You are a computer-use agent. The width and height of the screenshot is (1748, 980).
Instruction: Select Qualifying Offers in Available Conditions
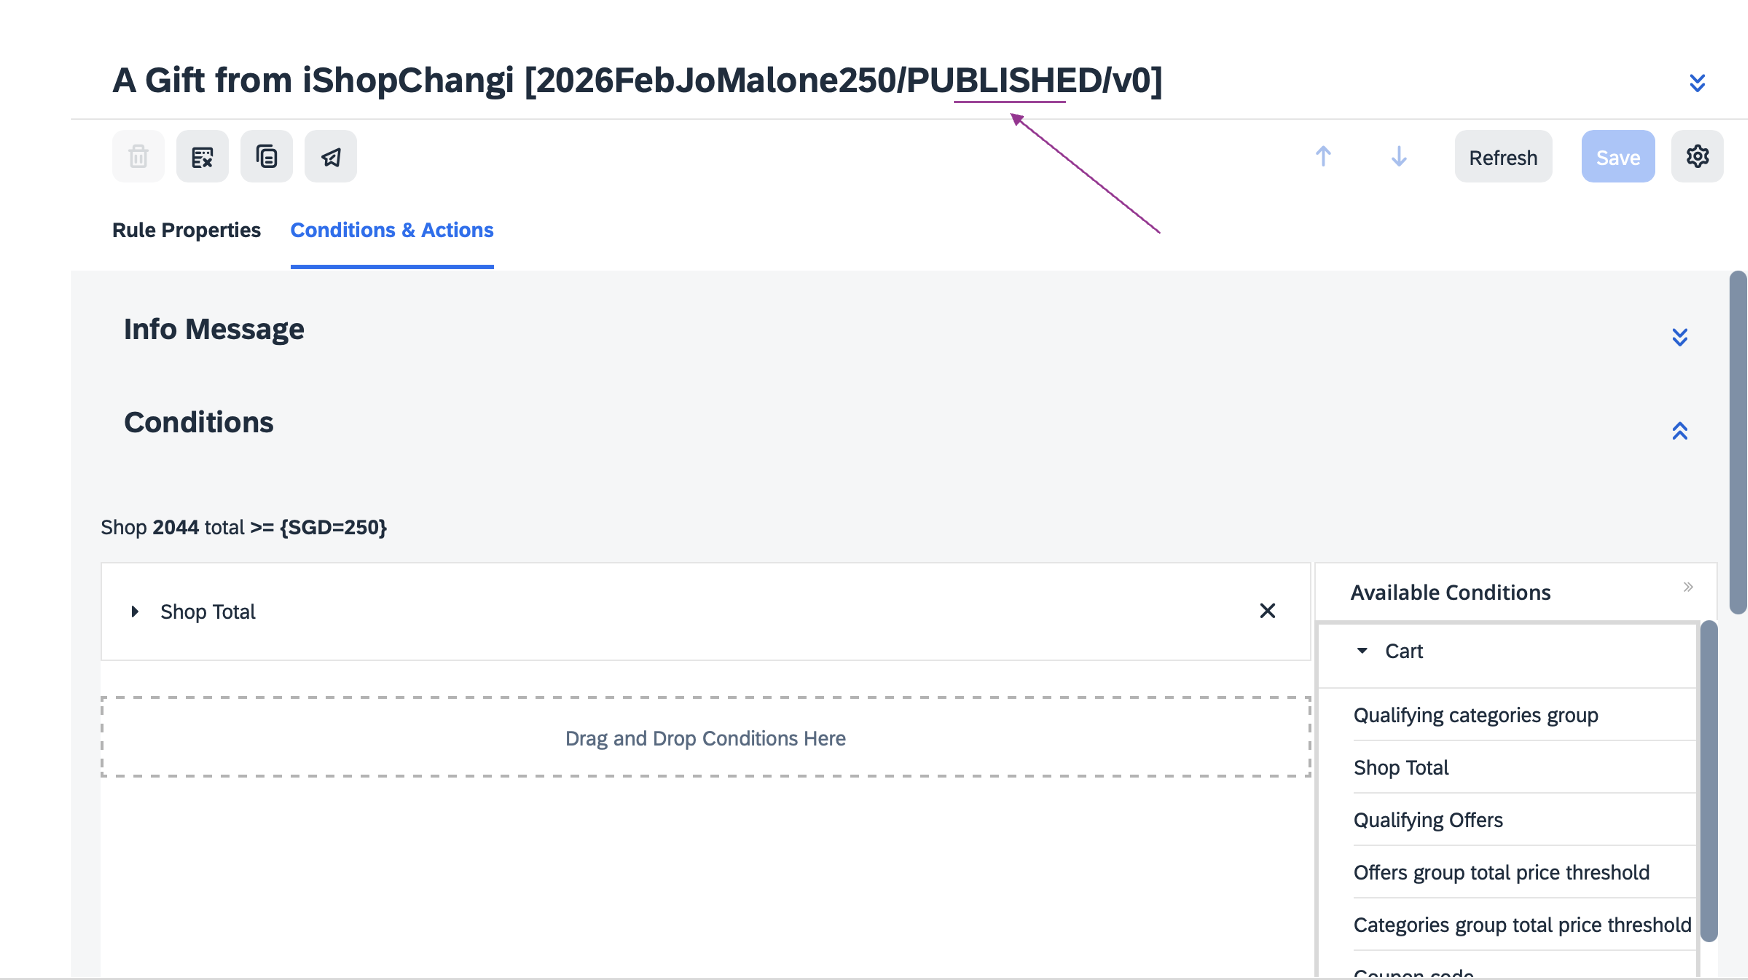(1428, 820)
